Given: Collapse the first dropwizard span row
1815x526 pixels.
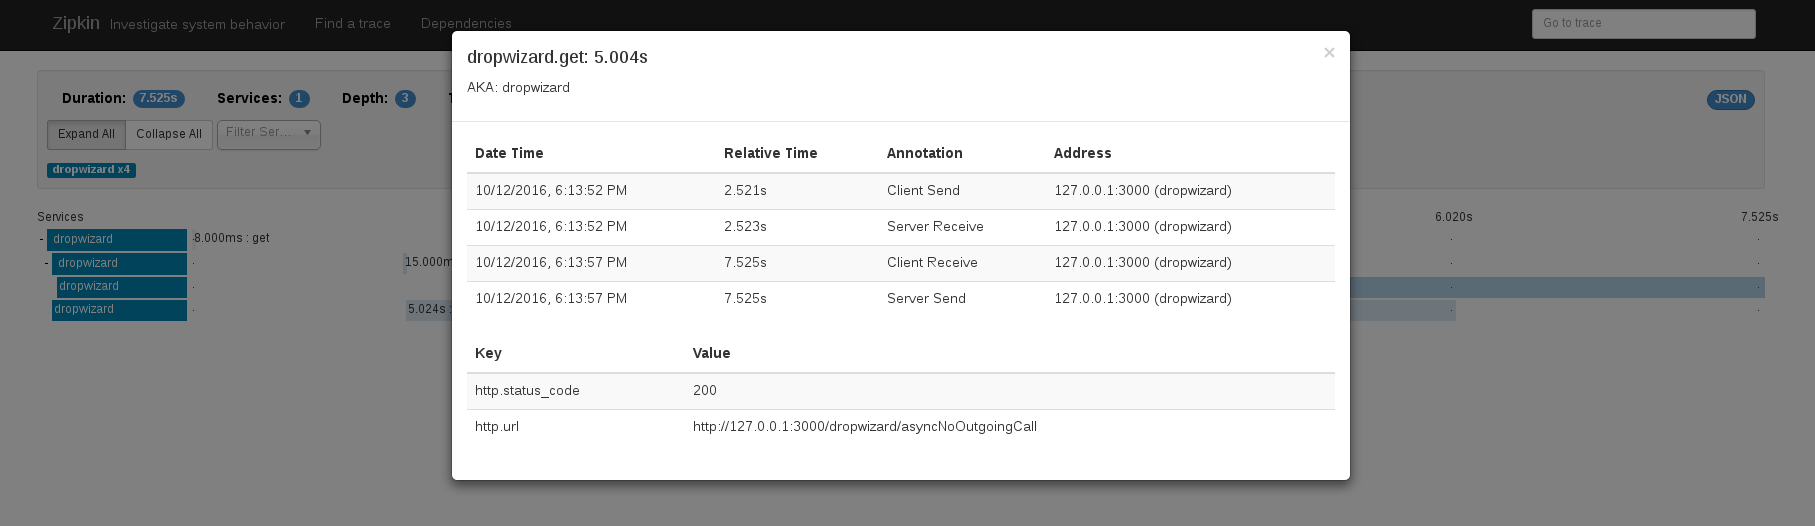Looking at the screenshot, I should [41, 240].
